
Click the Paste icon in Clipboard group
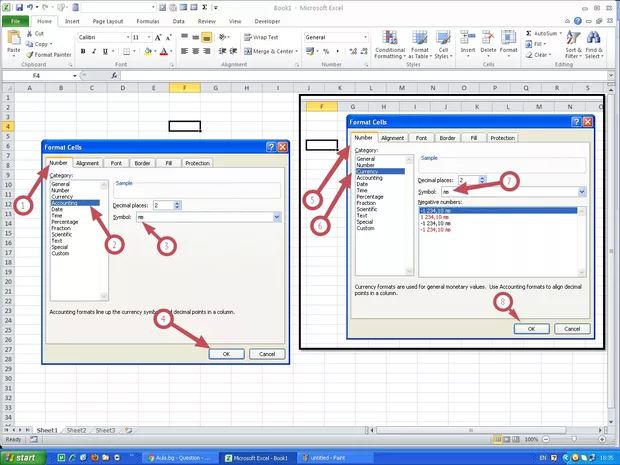(x=14, y=38)
